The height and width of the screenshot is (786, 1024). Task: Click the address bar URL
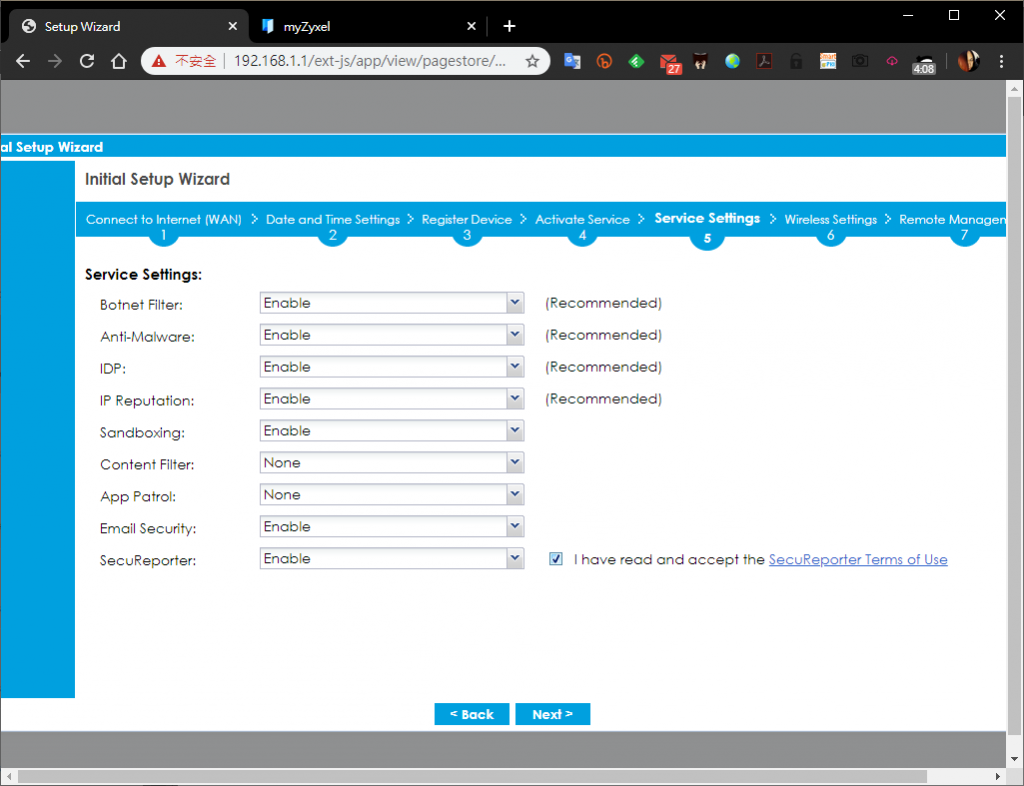click(x=369, y=61)
